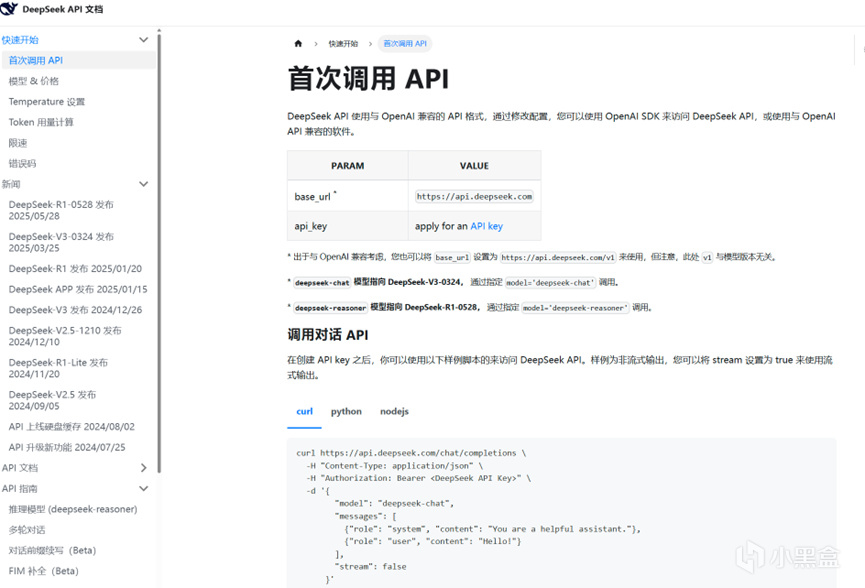Click the https://api.deepseek.com/v1 inline code
865x588 pixels.
click(558, 257)
